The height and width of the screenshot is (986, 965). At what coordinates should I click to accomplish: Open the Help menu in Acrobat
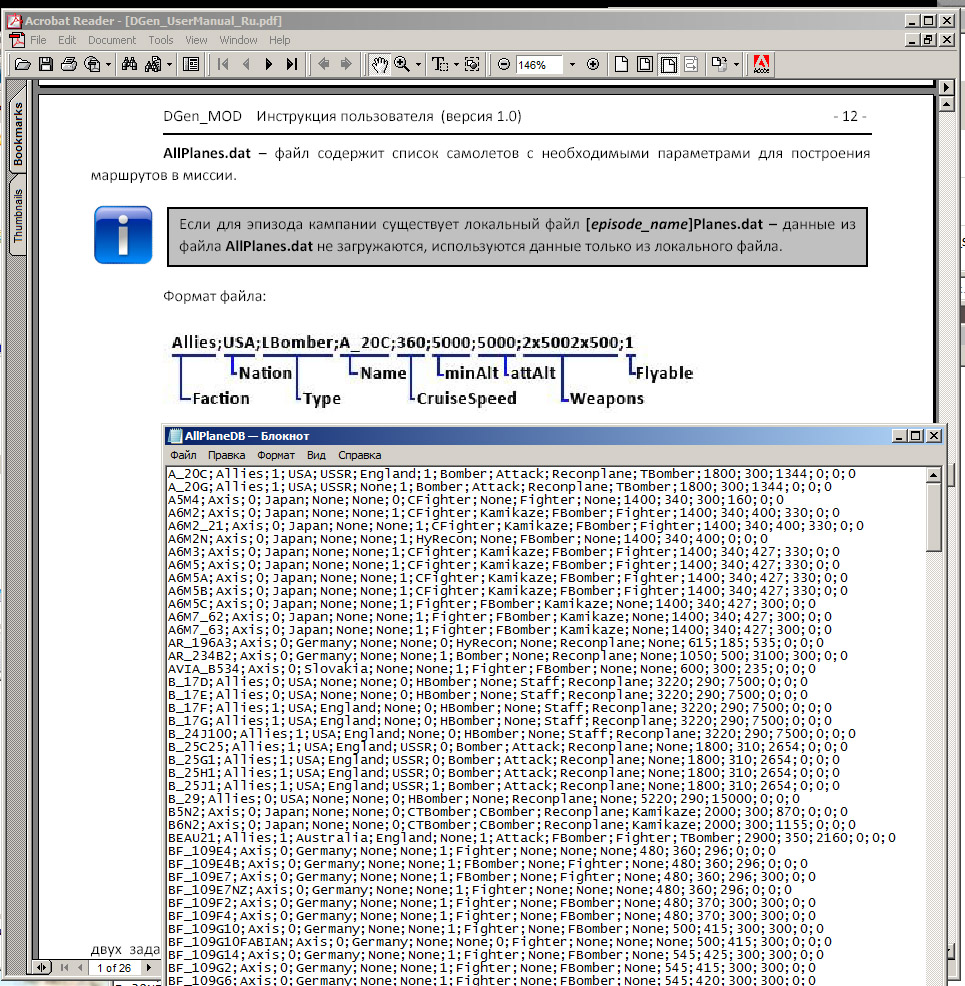280,40
